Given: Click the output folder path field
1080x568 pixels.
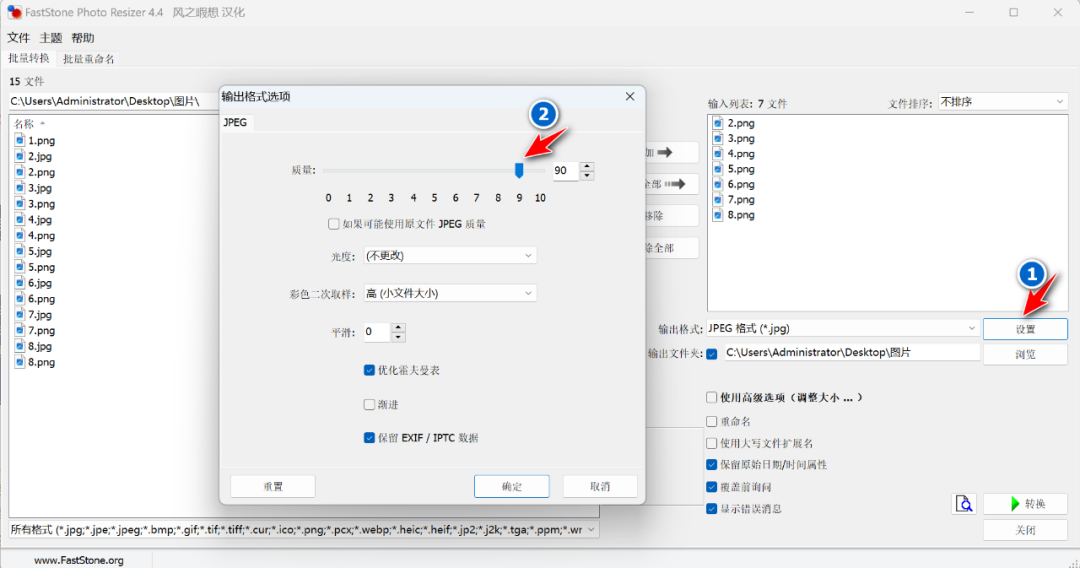Looking at the screenshot, I should pos(851,353).
